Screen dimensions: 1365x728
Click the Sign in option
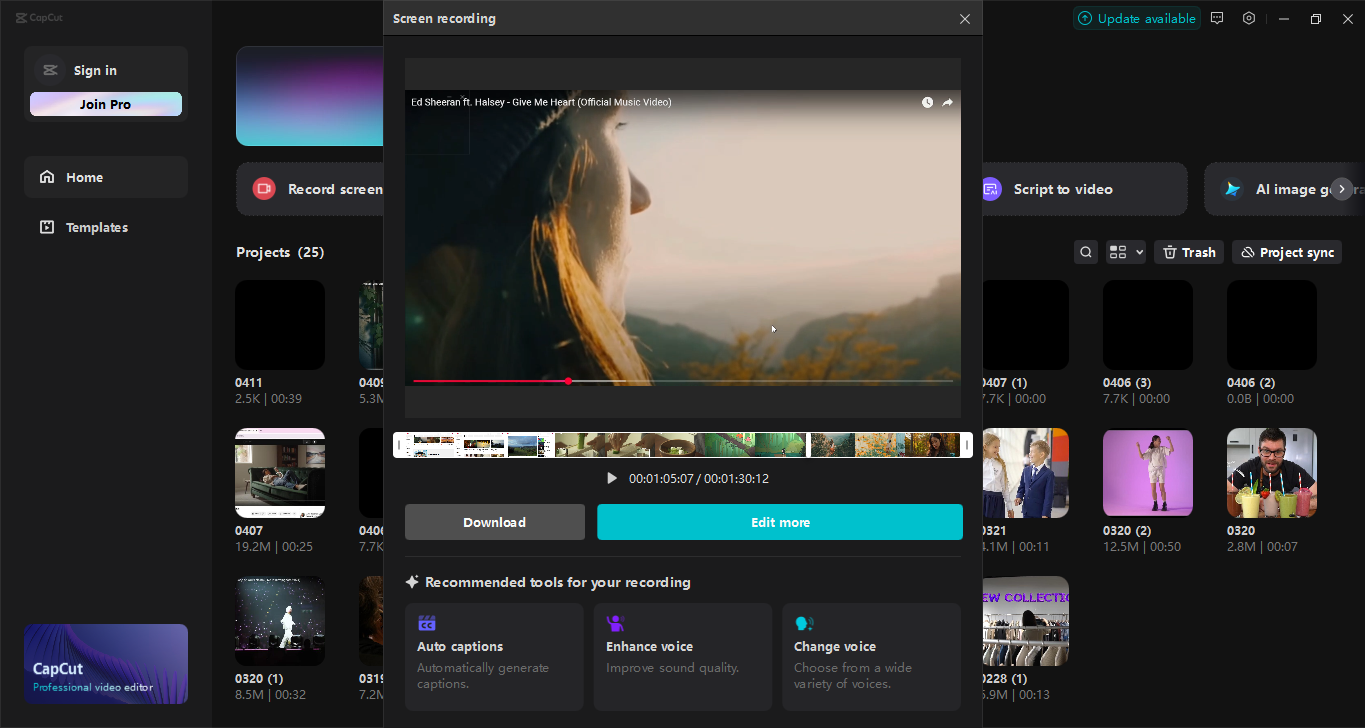95,70
